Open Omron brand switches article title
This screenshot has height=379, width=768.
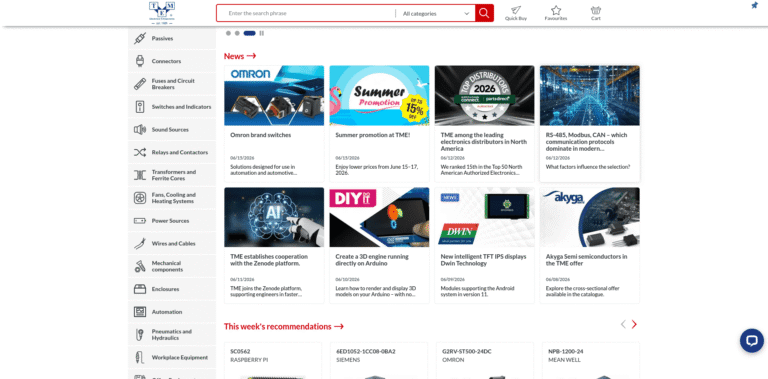tap(261, 135)
